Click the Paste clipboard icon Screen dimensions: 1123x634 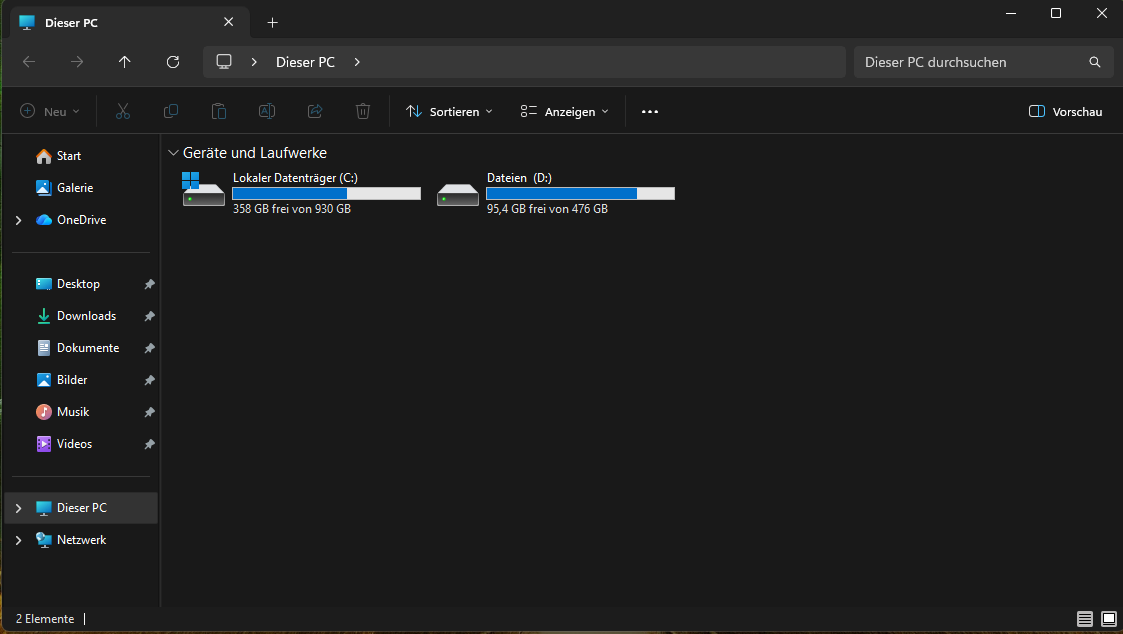point(218,111)
